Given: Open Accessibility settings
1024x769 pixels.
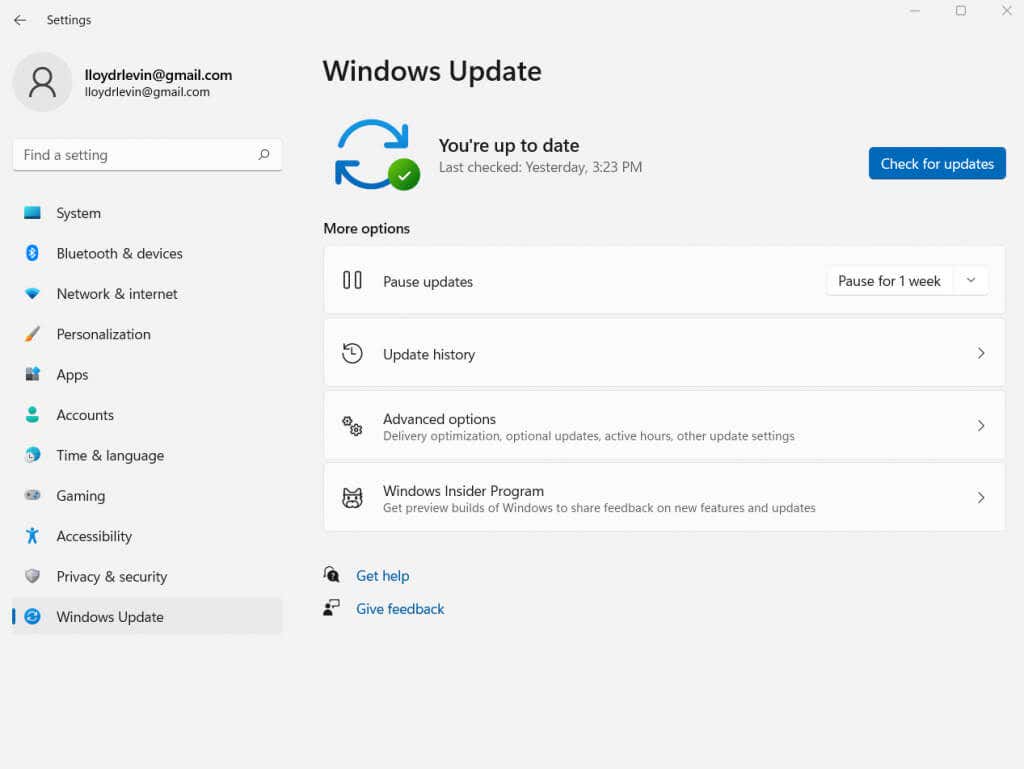Looking at the screenshot, I should [147, 537].
